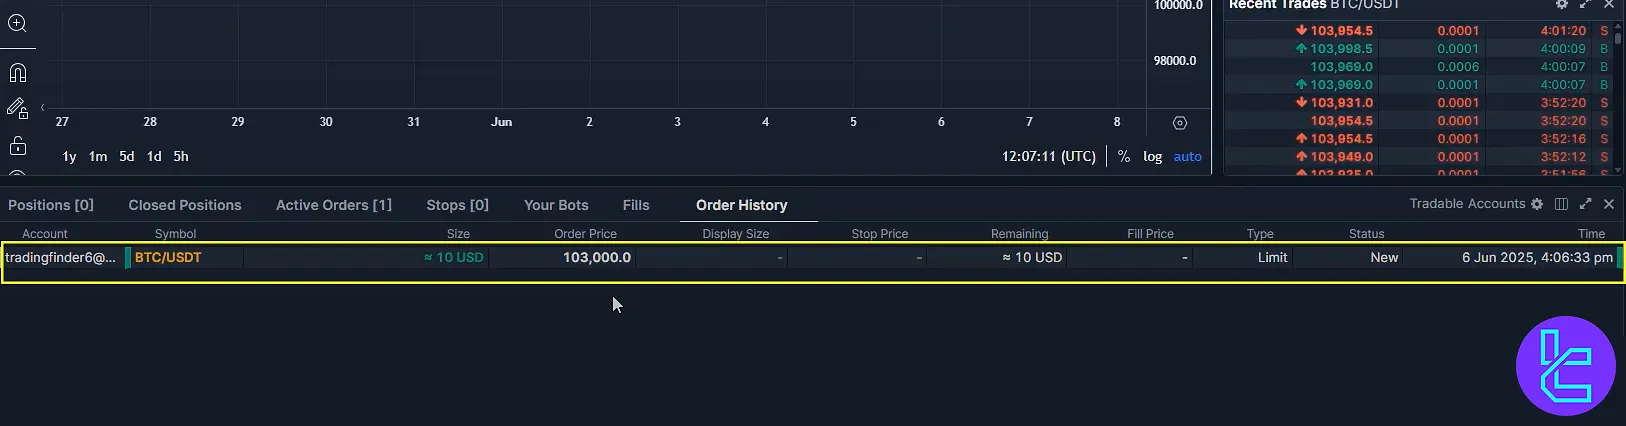Click order price 103,000.0
The height and width of the screenshot is (426, 1626).
point(597,257)
